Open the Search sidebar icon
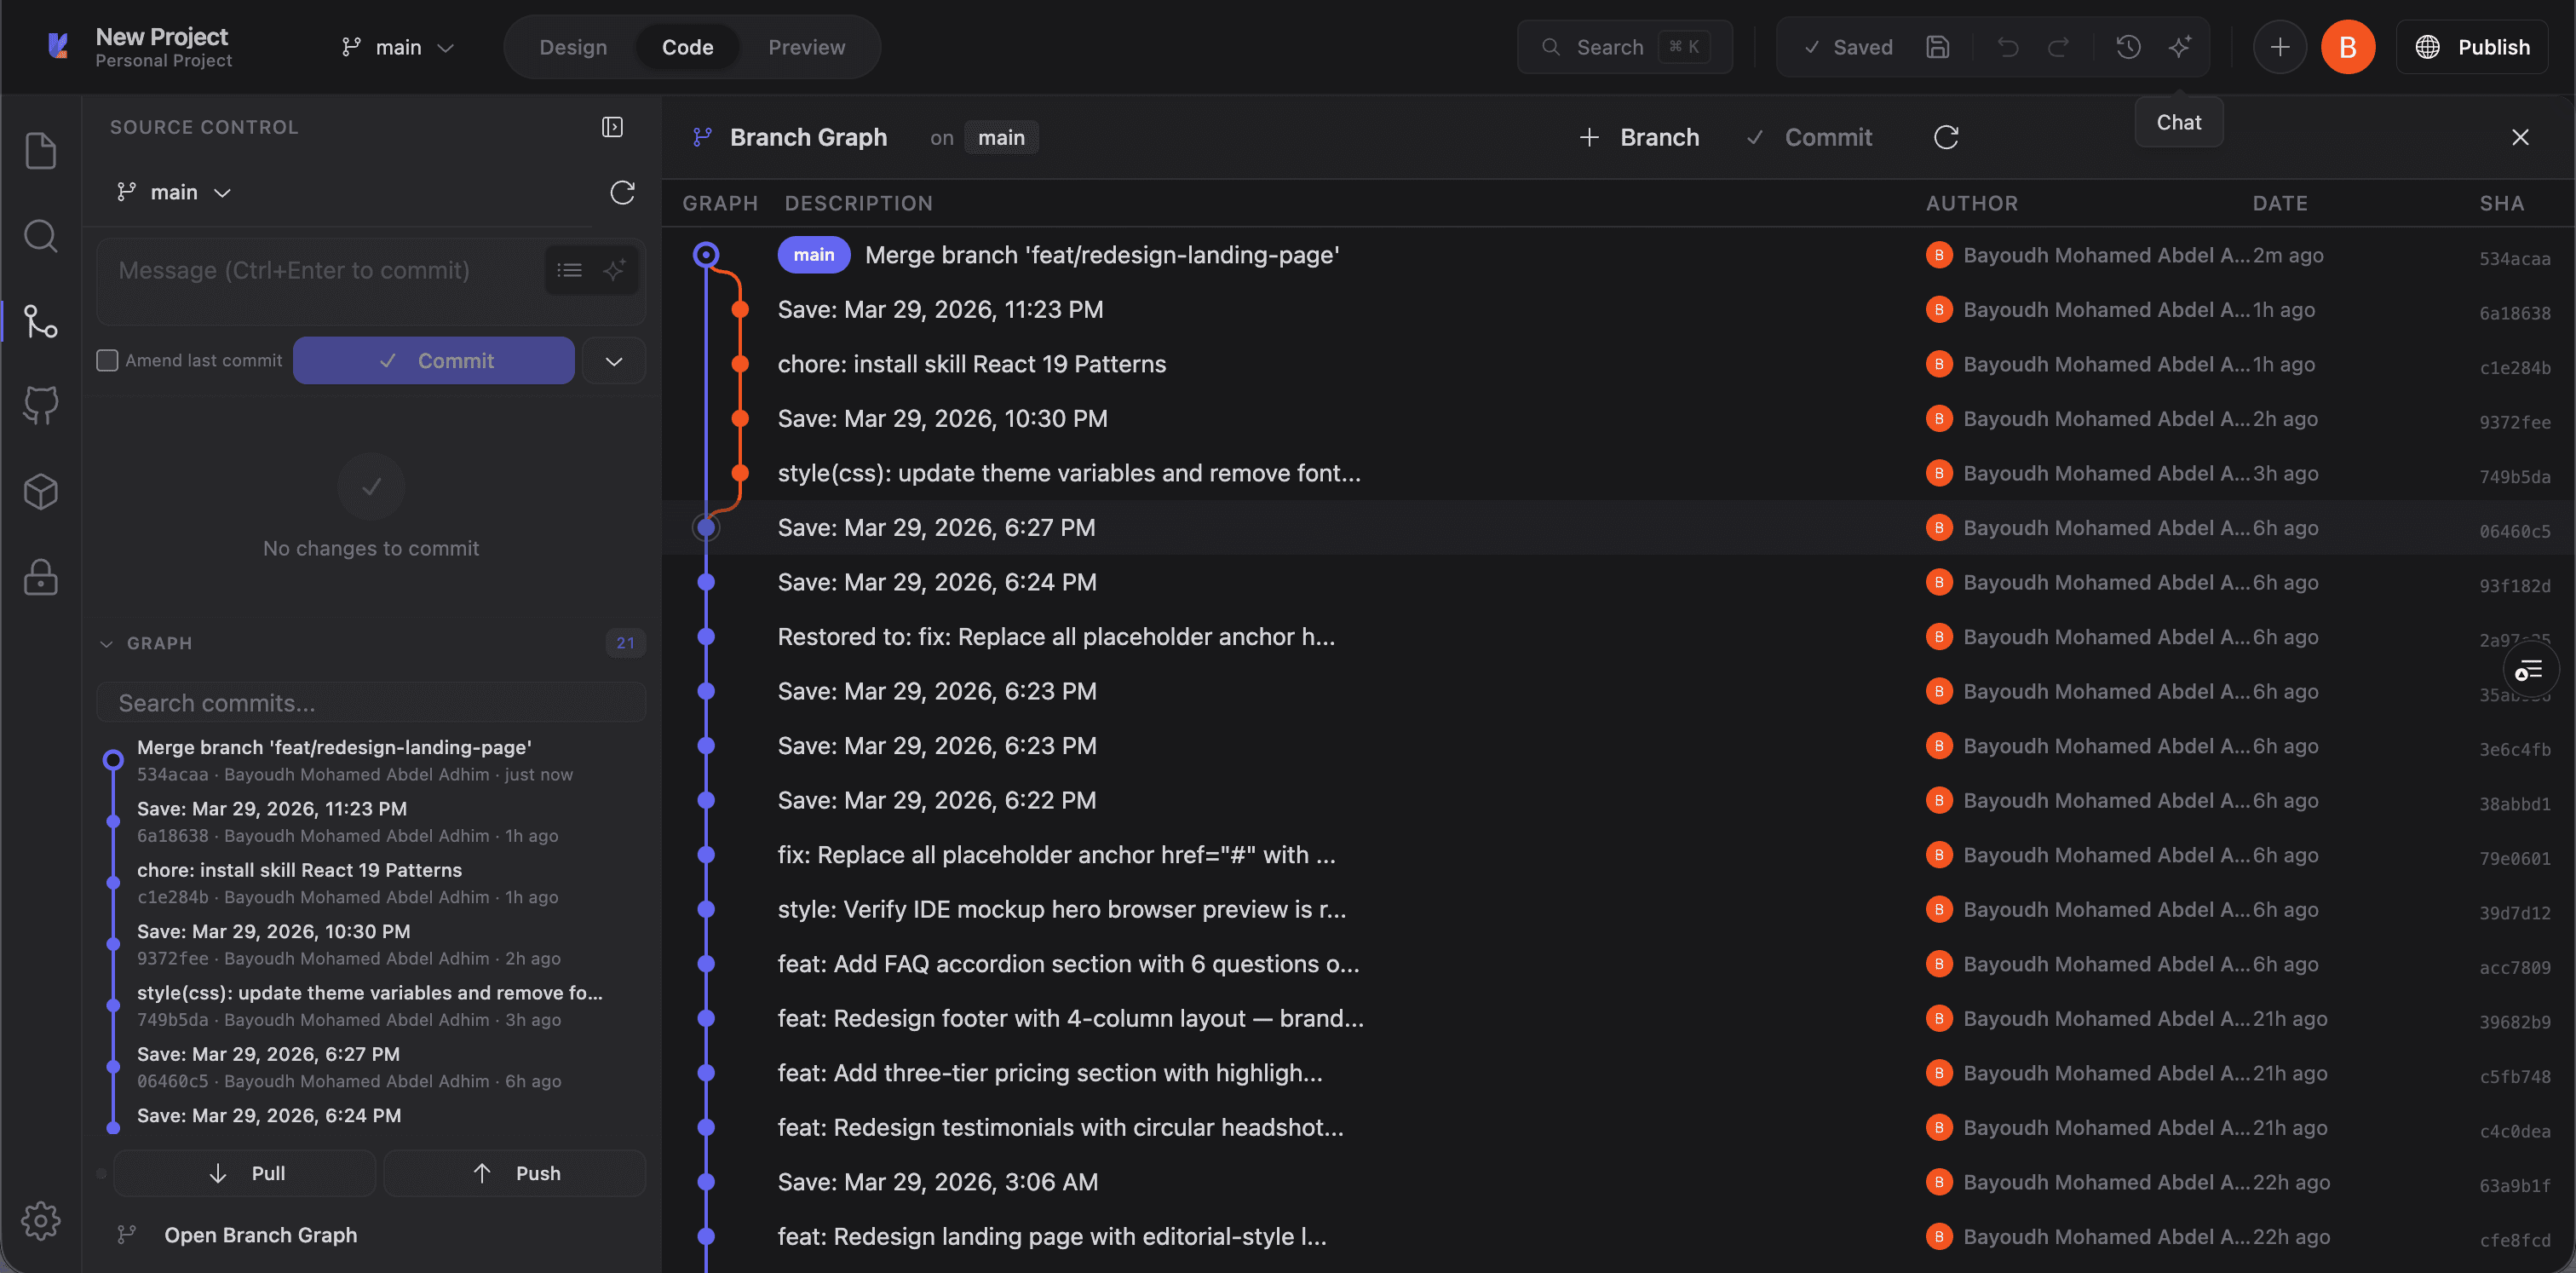The image size is (2576, 1273). (40, 236)
